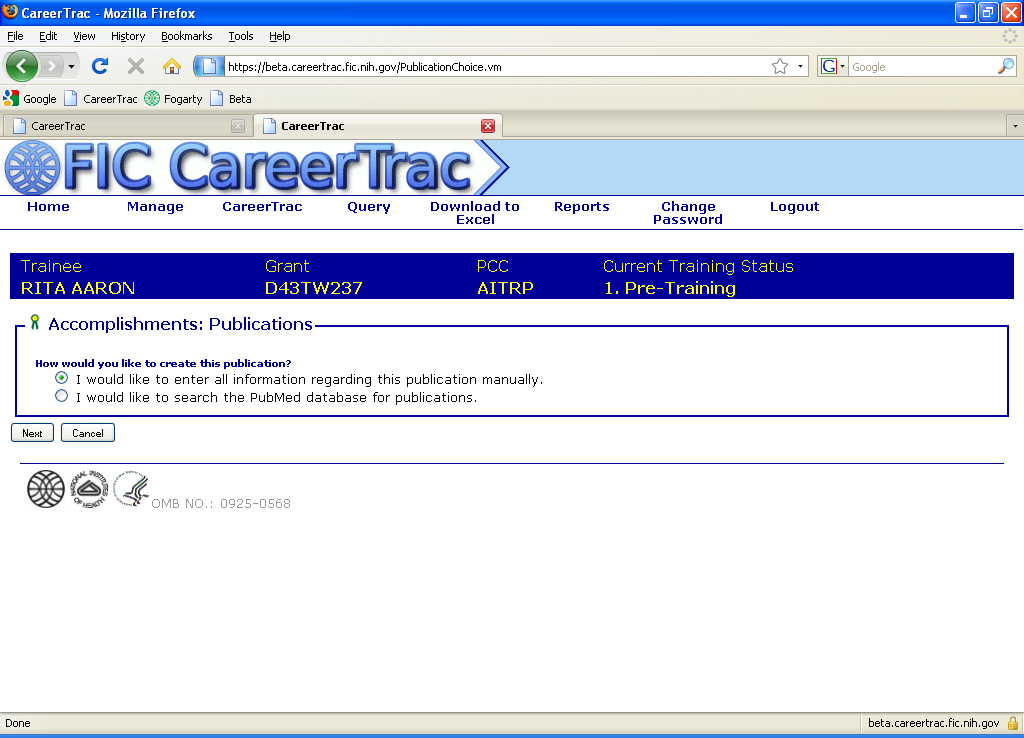Open the Fogarty bookmark in bookmarks toolbar
The width and height of the screenshot is (1024, 738).
pyautogui.click(x=174, y=99)
